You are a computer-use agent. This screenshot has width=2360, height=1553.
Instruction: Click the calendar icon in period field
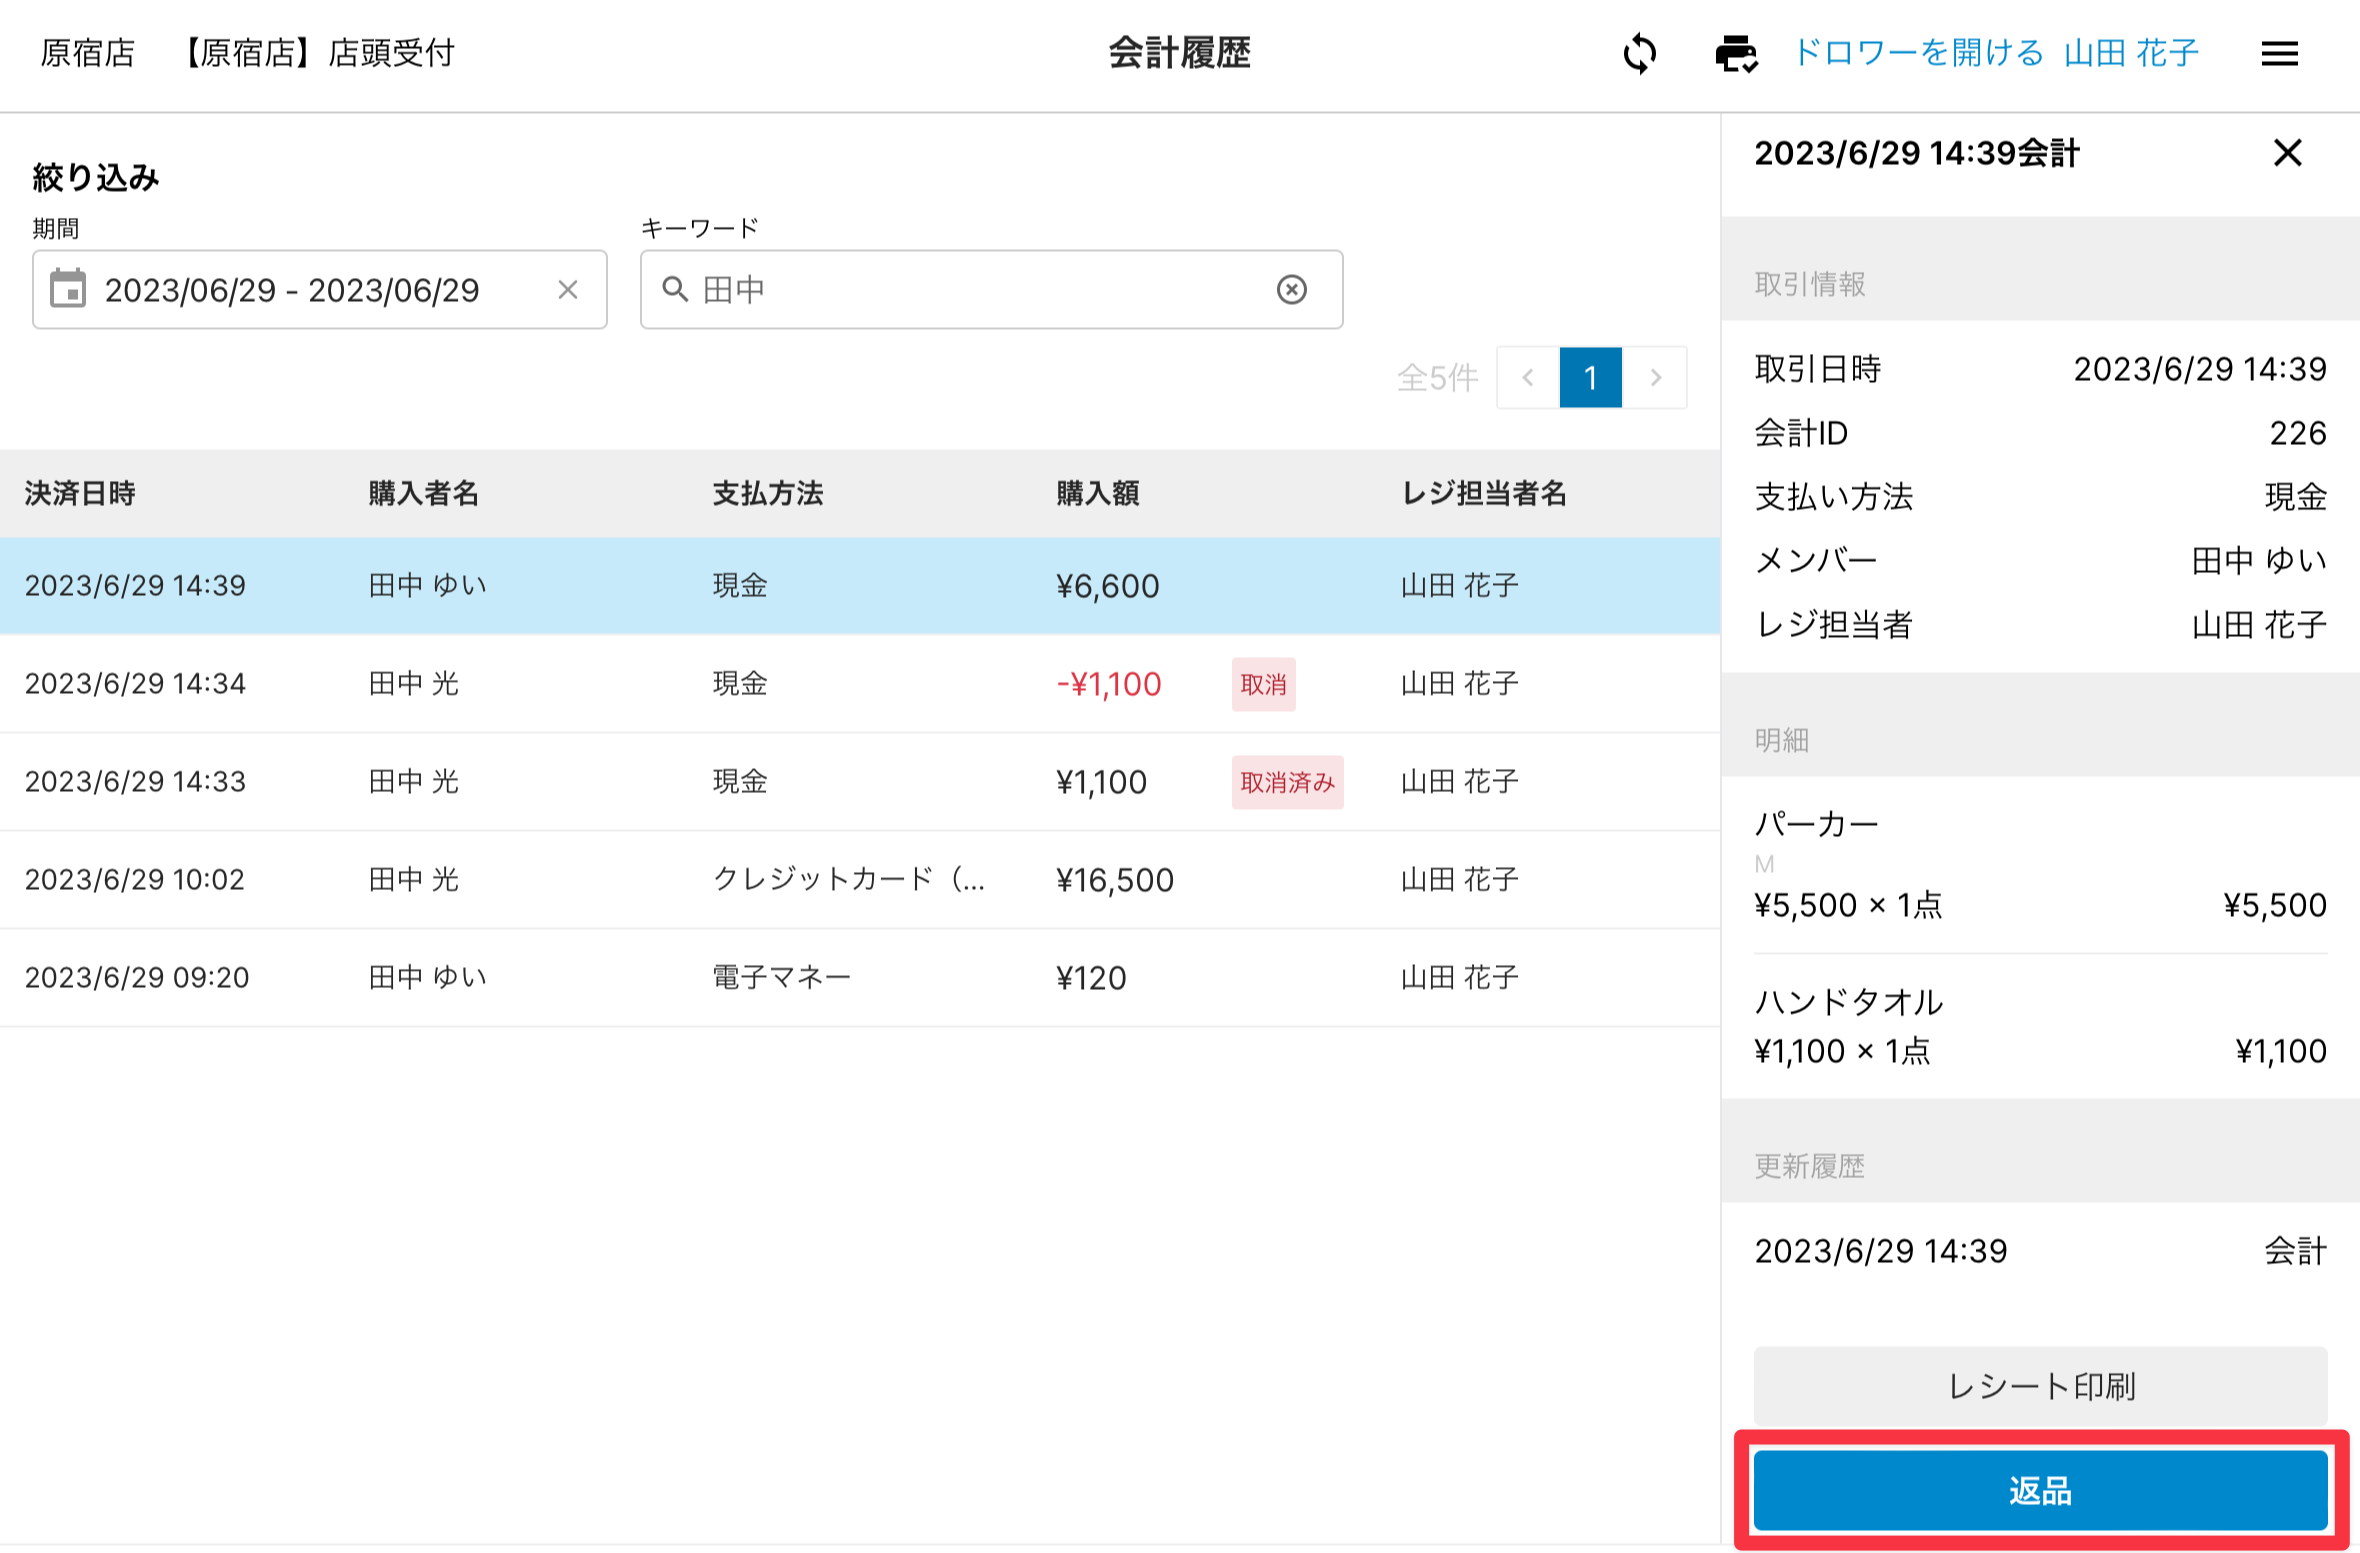click(68, 289)
